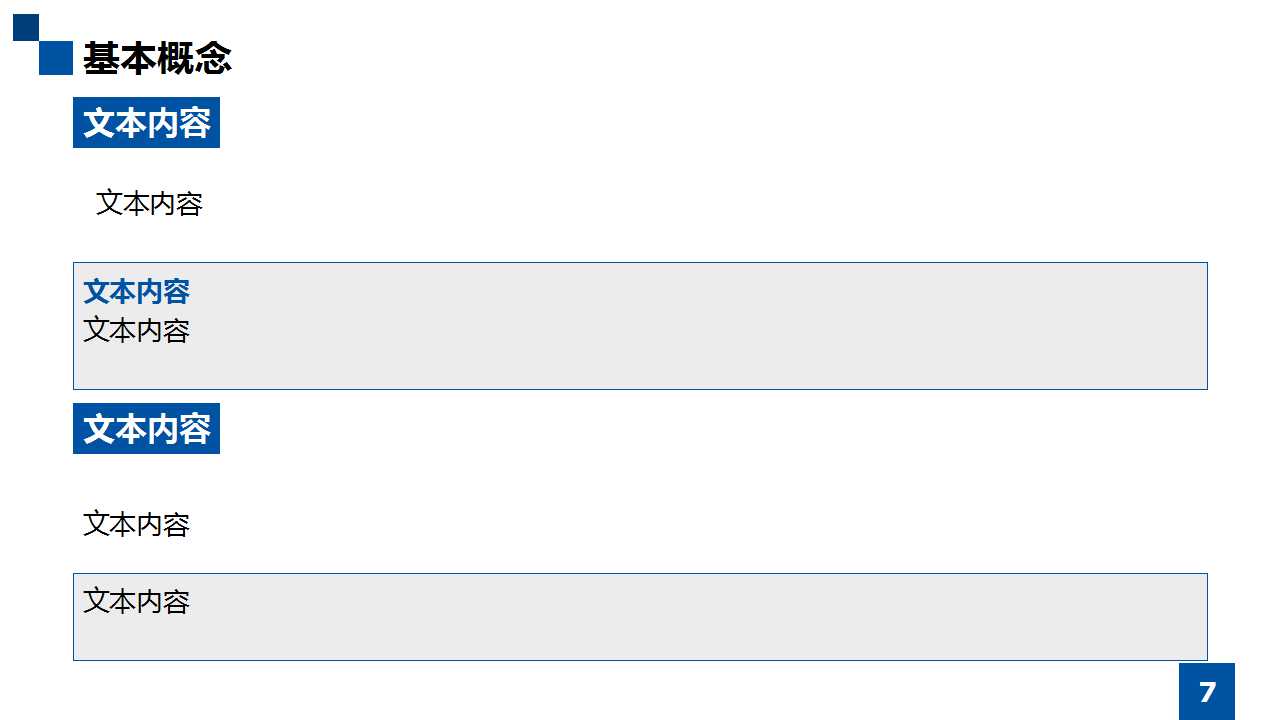Click character 容 in the first blue label
Viewport: 1280px width, 720px height.
pos(195,123)
